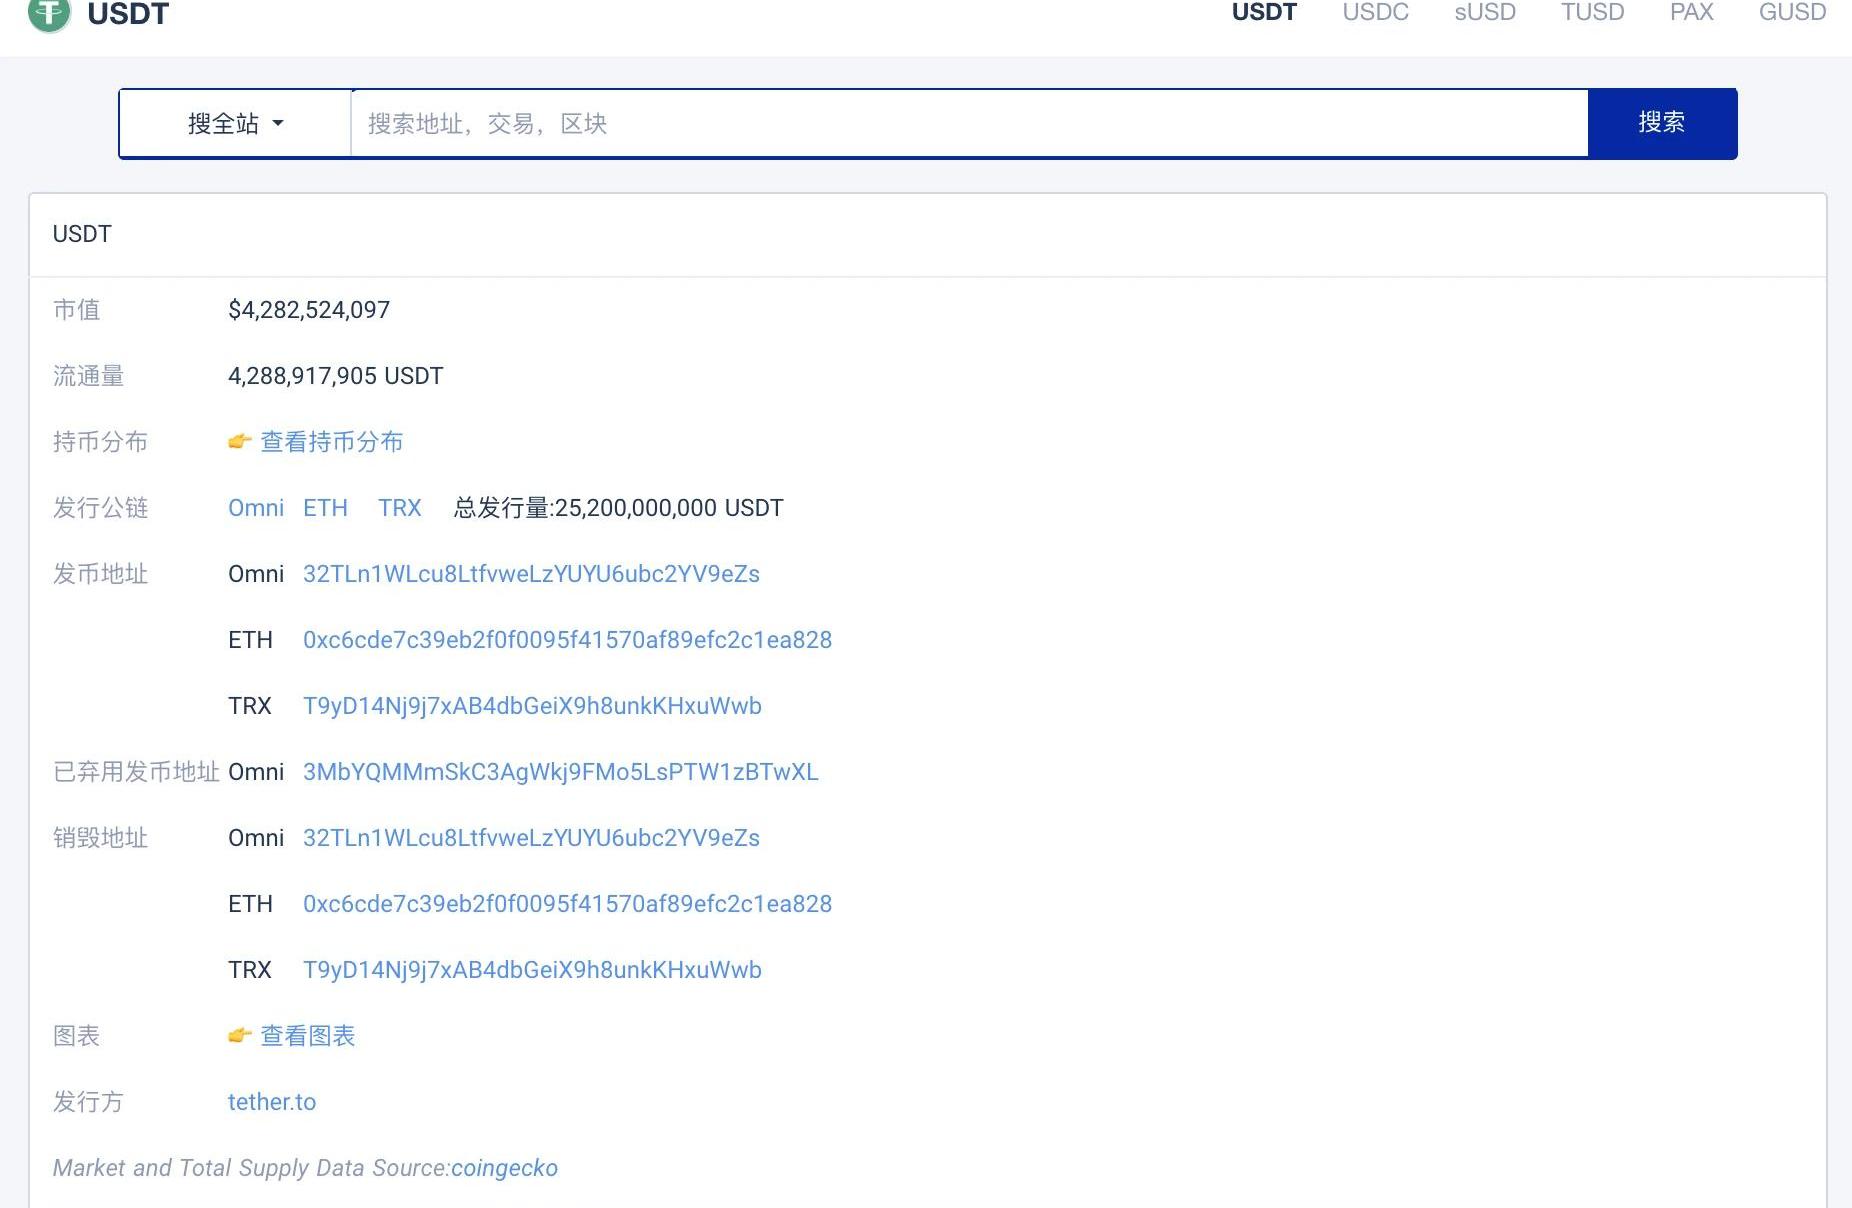The image size is (1852, 1208).
Task: Switch to the PAX tab
Action: point(1691,12)
